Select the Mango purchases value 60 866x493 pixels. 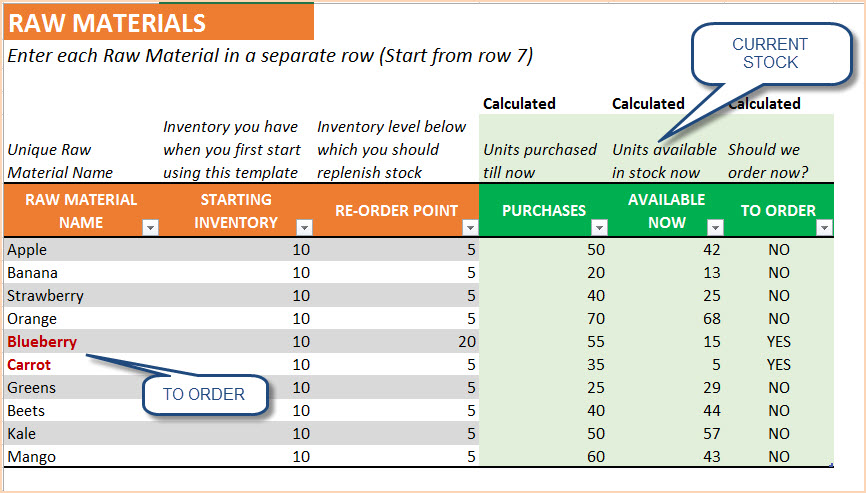click(x=543, y=457)
